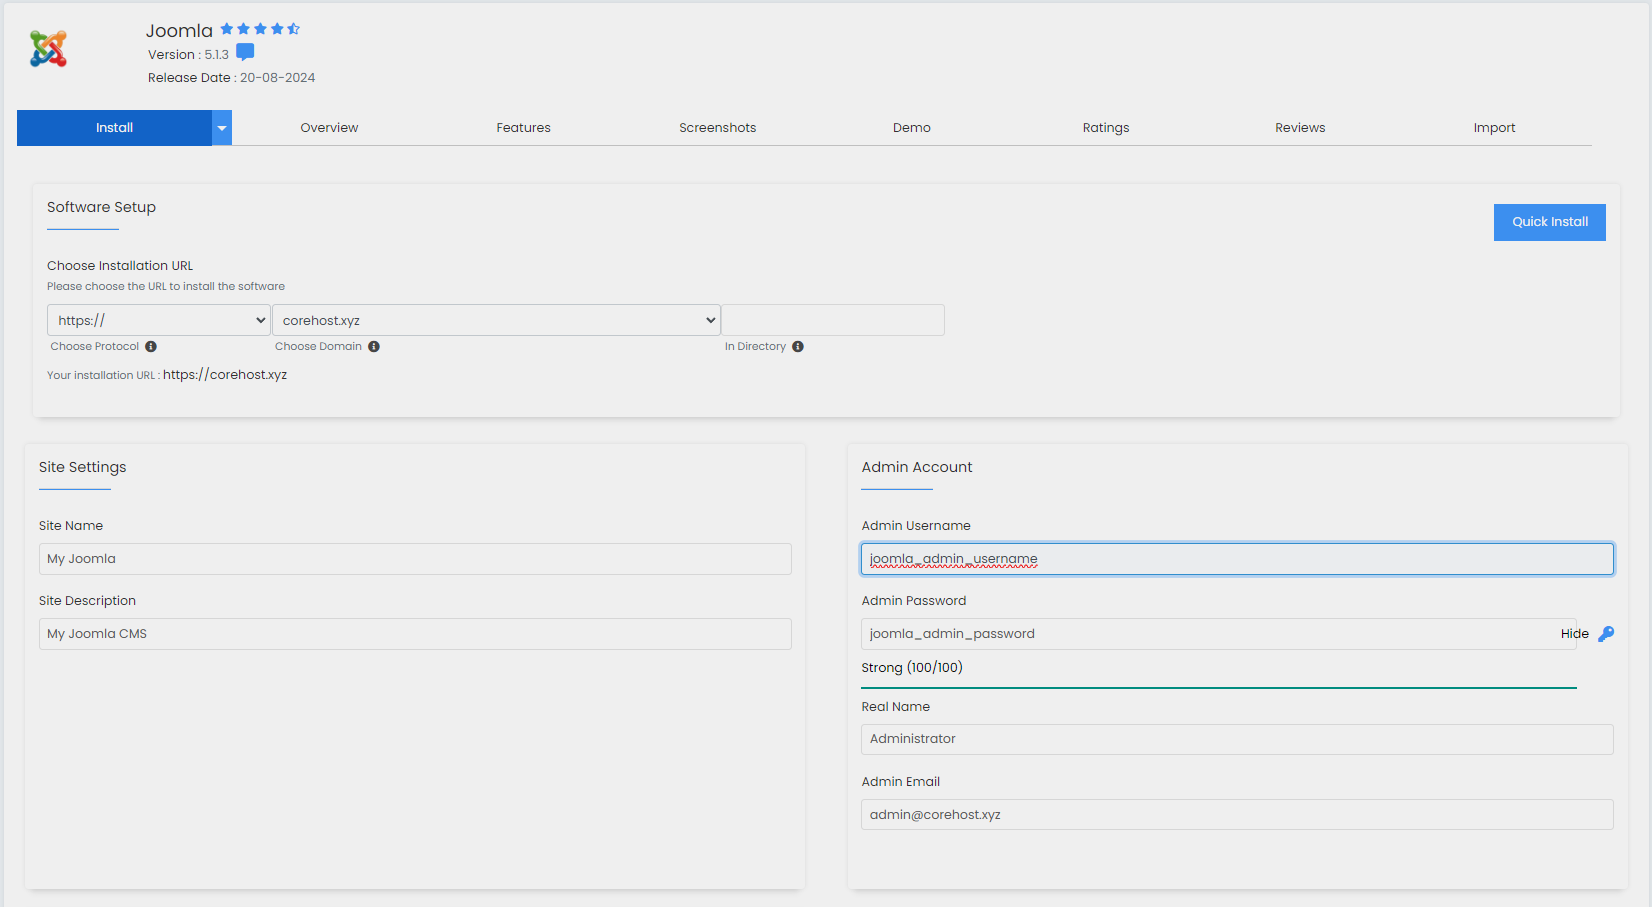This screenshot has width=1652, height=907.
Task: Switch to the Import tab
Action: (1494, 128)
